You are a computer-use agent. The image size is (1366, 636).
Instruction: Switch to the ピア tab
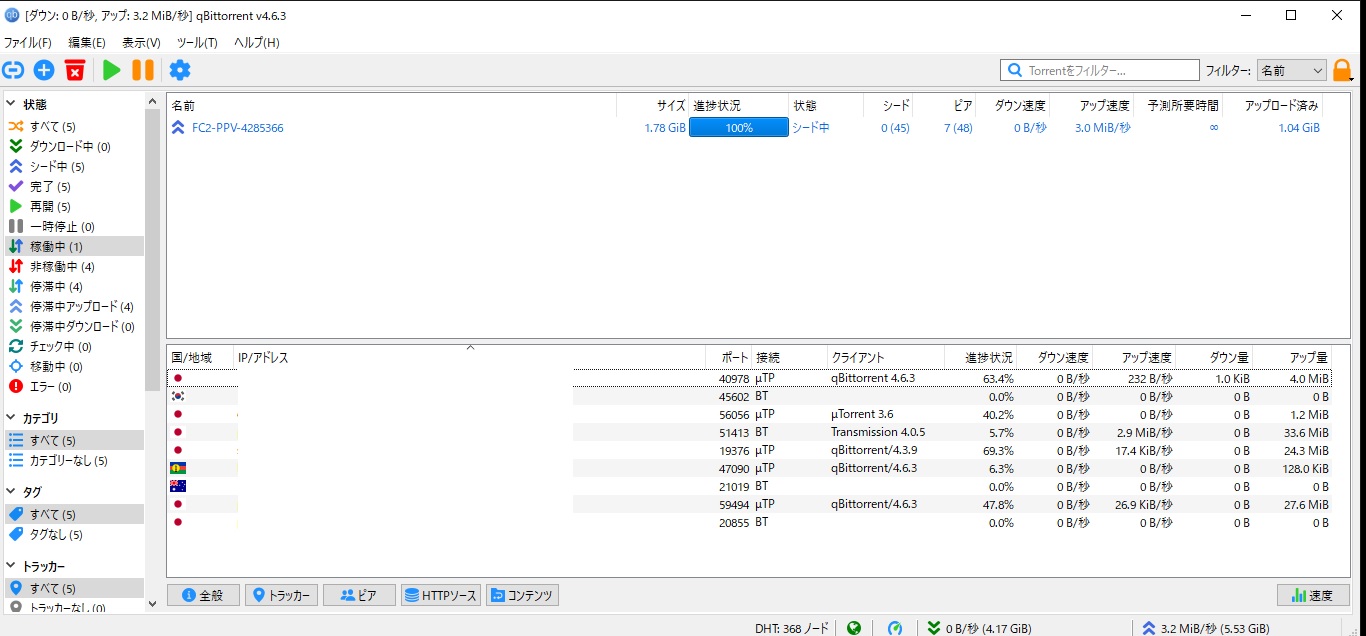[x=359, y=595]
